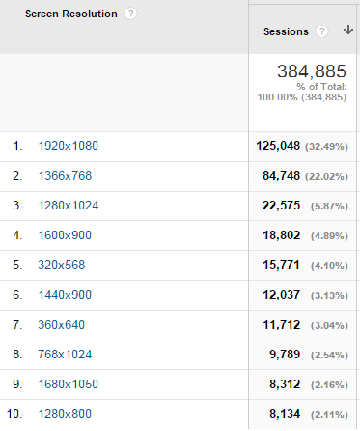Open the 1280x800 resolution link
This screenshot has width=360, height=431.
[65, 414]
